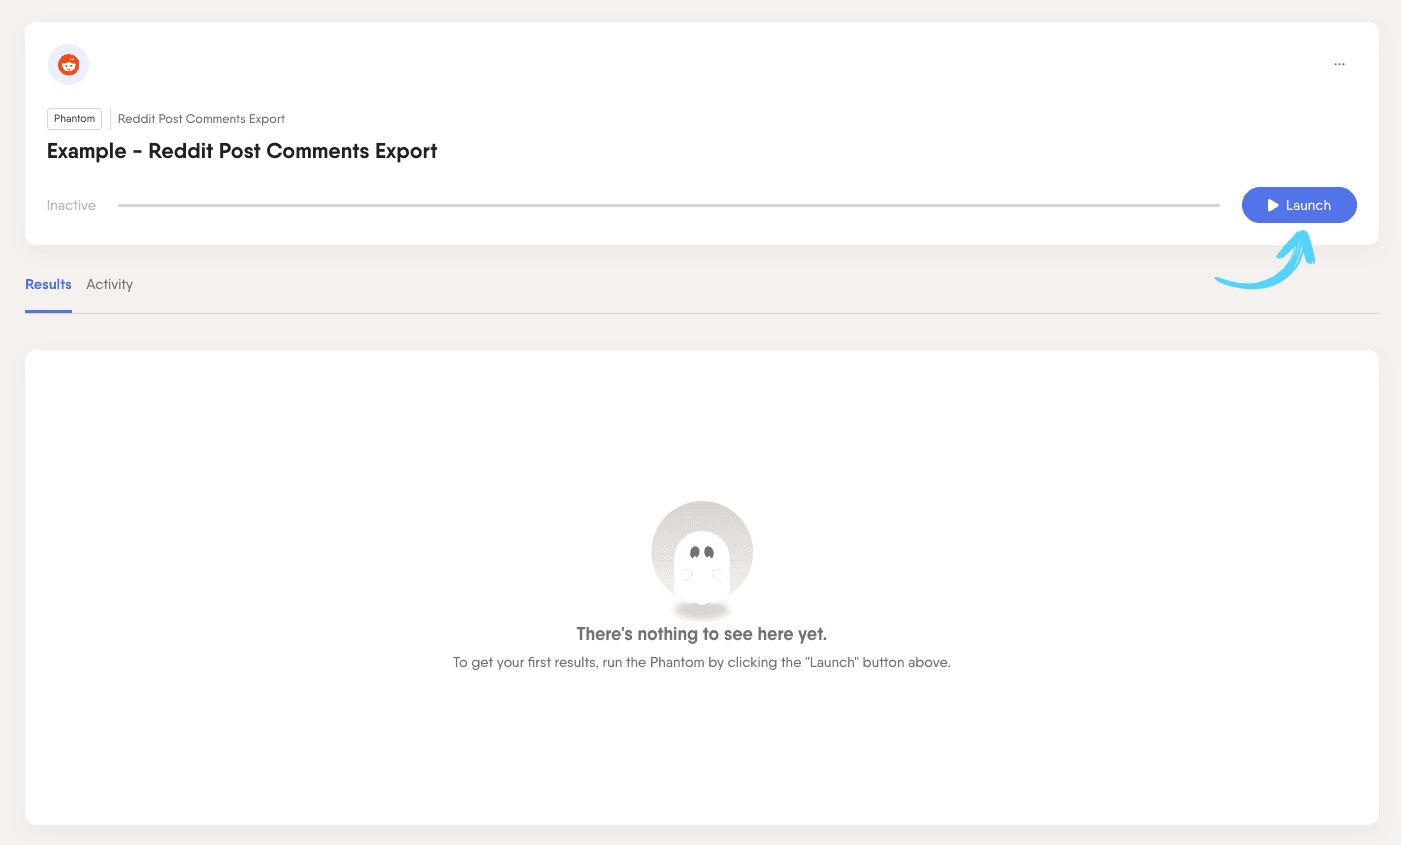Image resolution: width=1401 pixels, height=845 pixels.
Task: Open the three-dot more options menu
Action: (x=1339, y=64)
